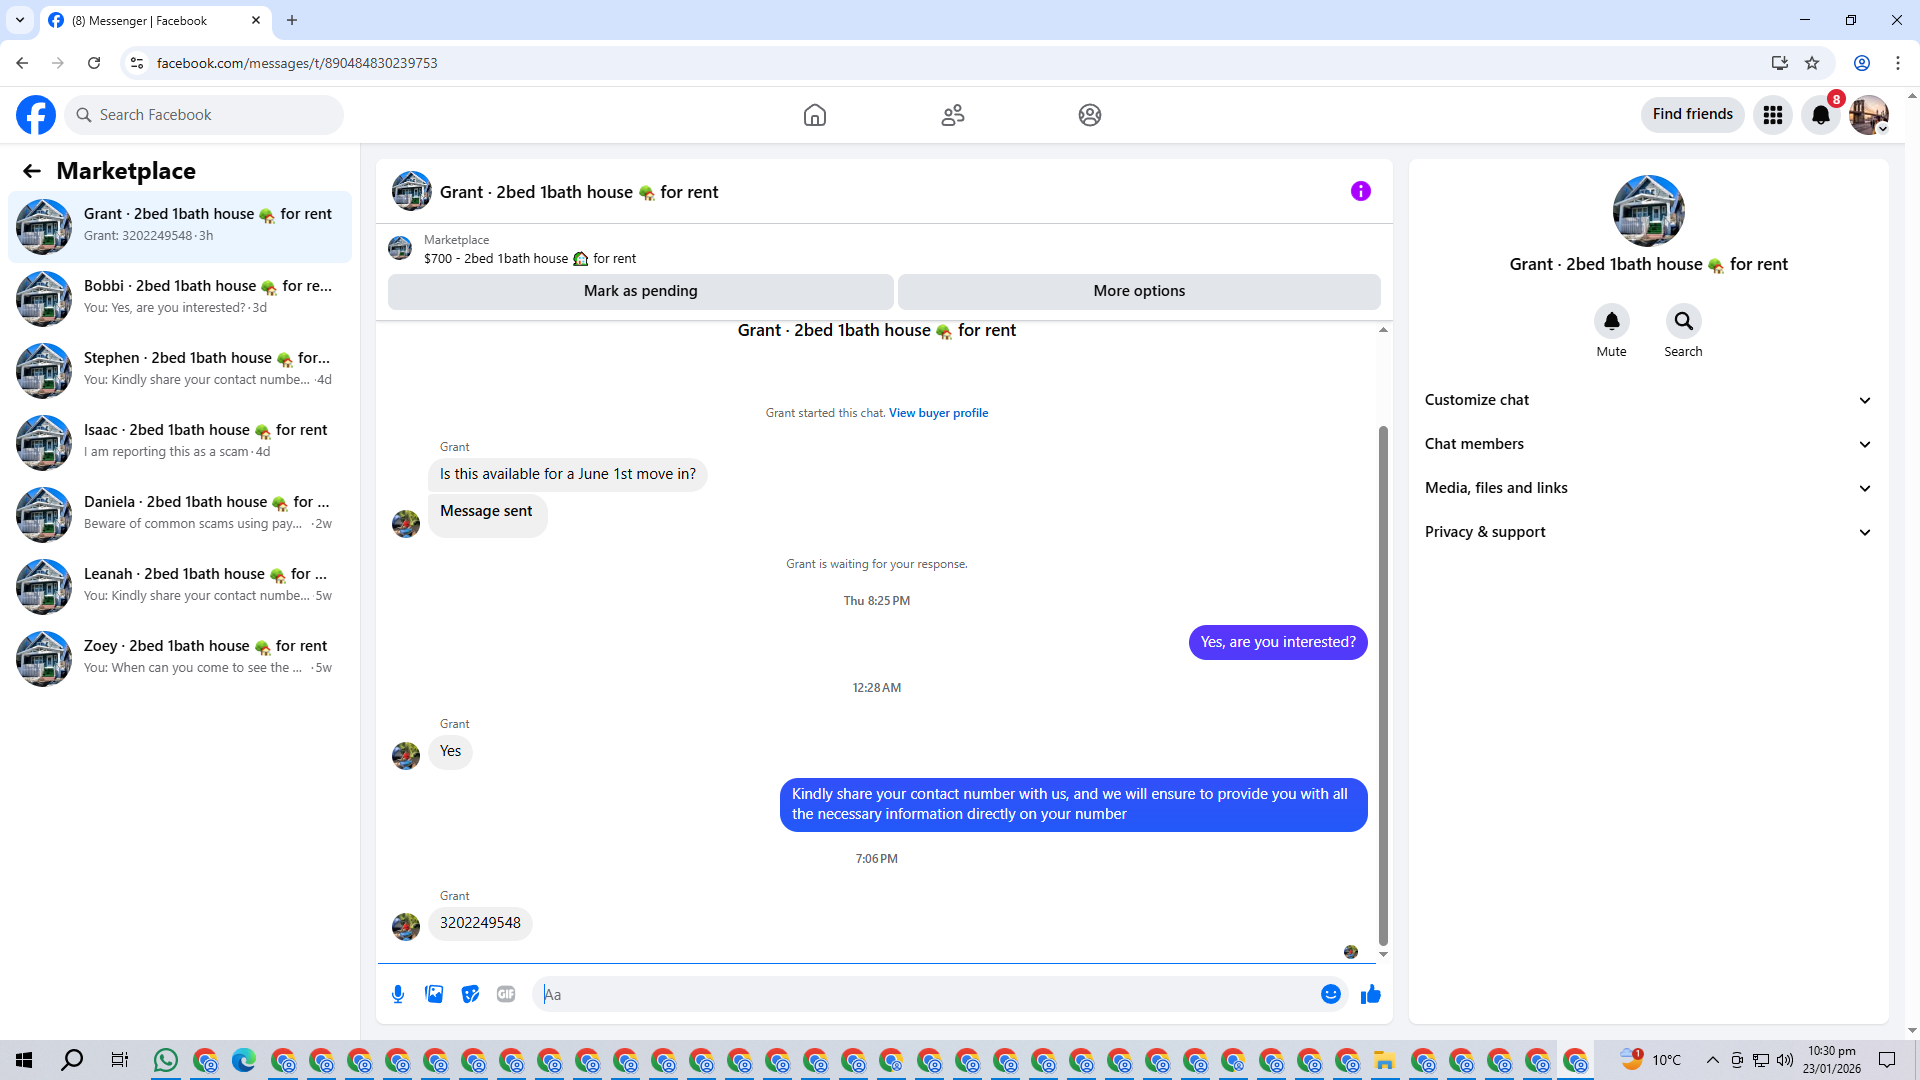Image resolution: width=1920 pixels, height=1080 pixels.
Task: Open the Facebook notifications bell
Action: coord(1820,115)
